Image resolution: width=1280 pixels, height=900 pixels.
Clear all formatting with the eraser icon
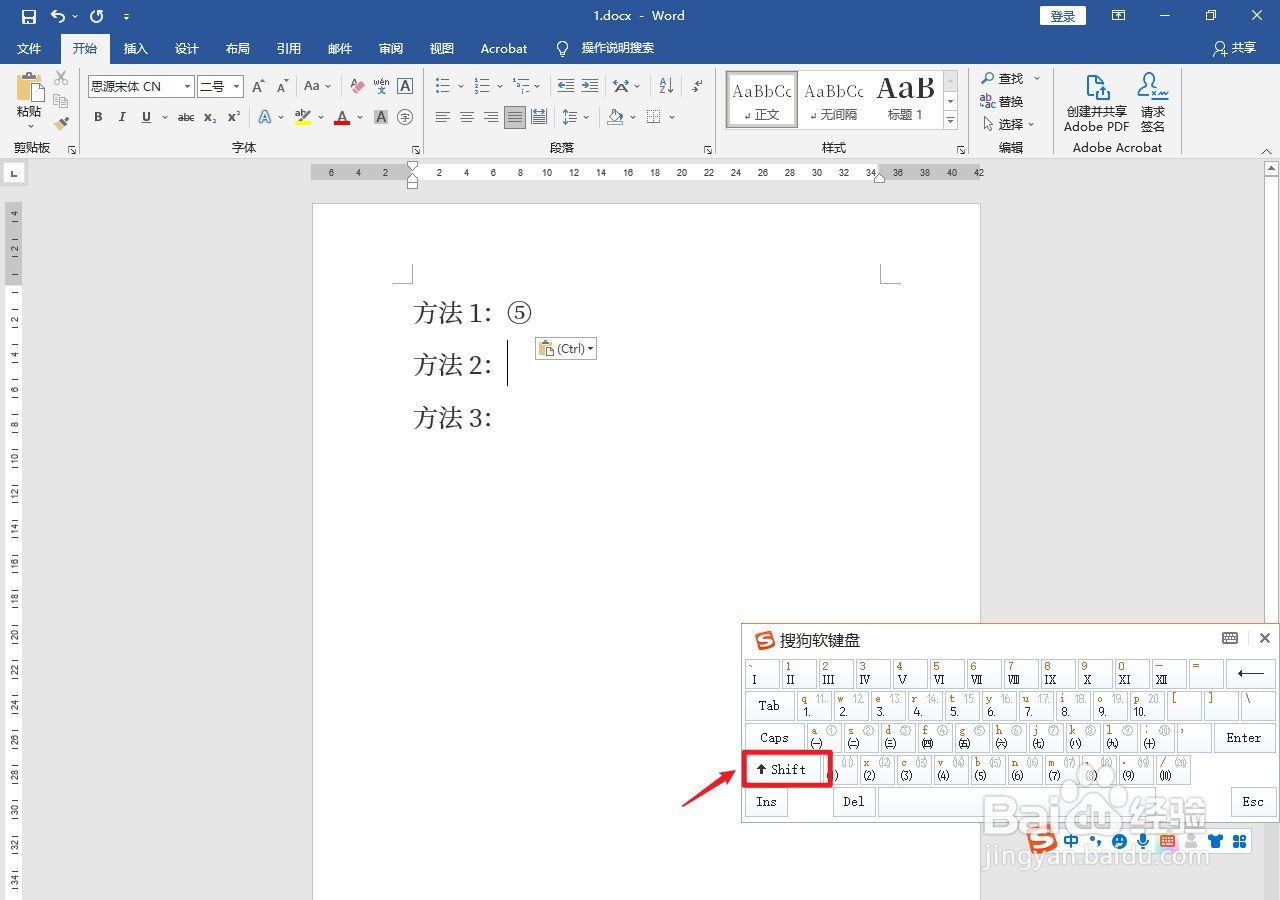click(x=357, y=87)
